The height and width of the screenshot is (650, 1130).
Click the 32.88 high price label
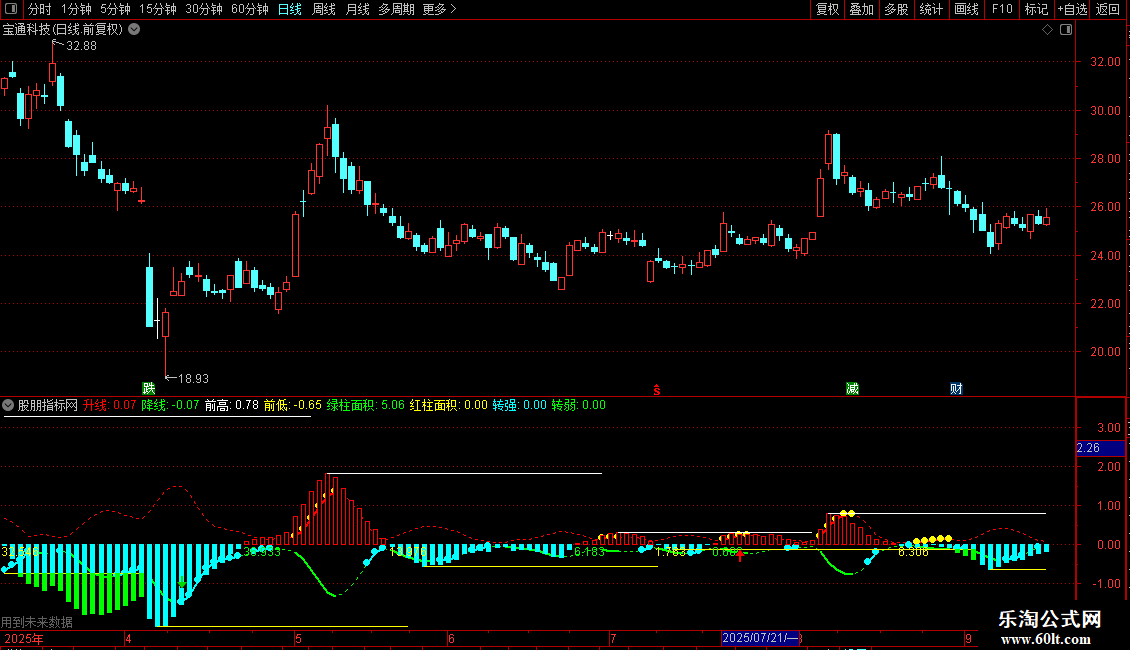coord(81,46)
